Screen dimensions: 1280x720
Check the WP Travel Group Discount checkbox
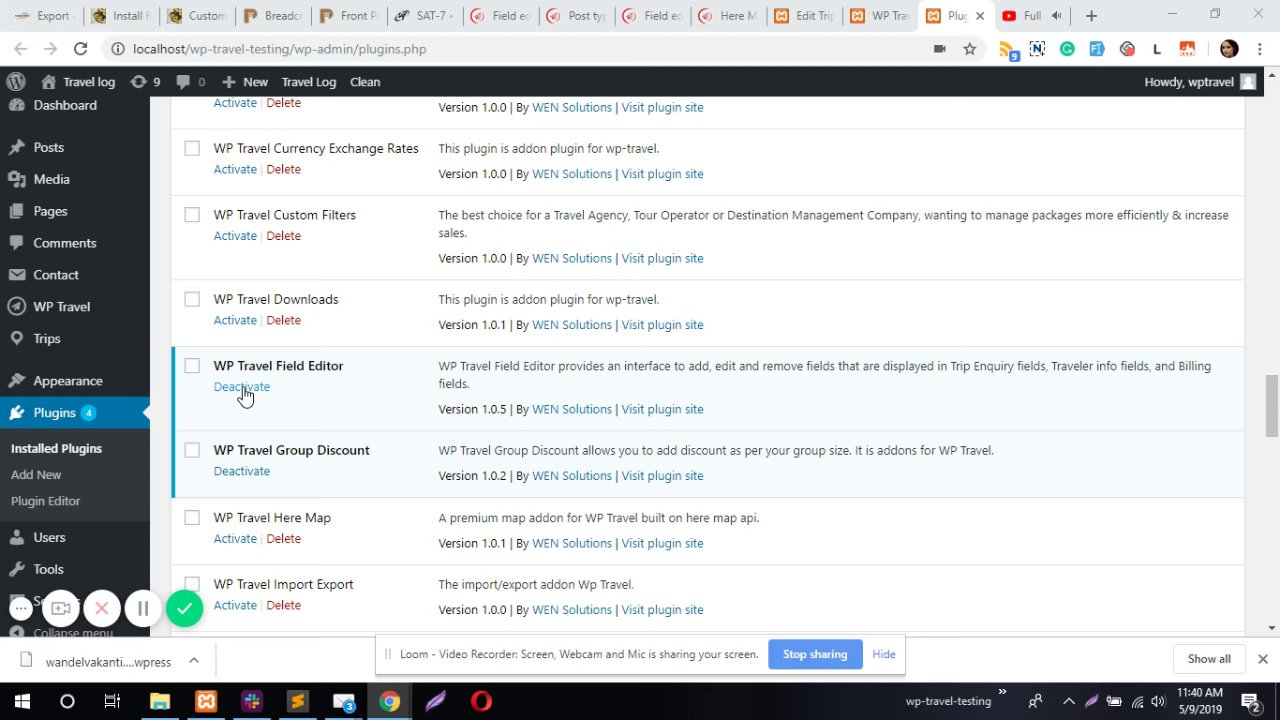click(x=192, y=450)
